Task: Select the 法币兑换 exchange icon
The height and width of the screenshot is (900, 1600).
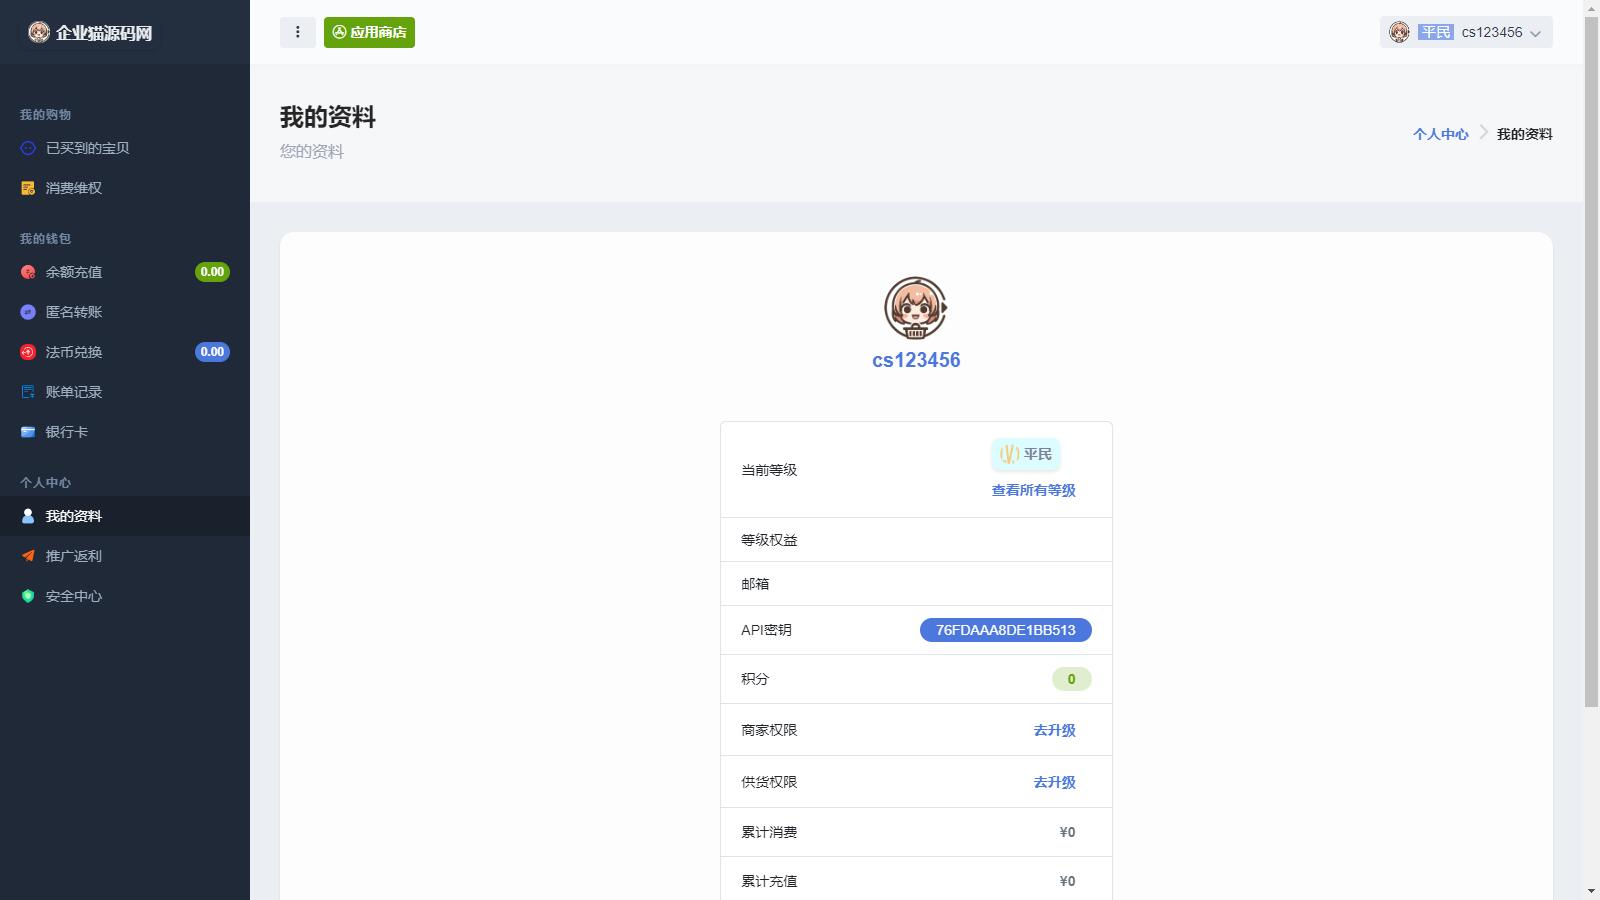Action: point(27,351)
